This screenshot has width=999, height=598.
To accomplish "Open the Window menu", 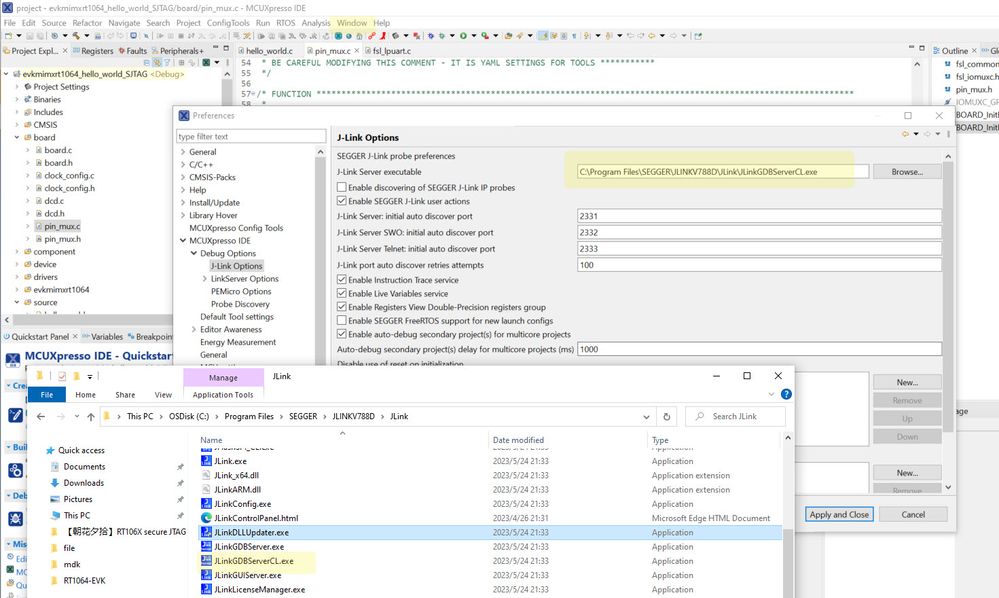I will point(352,23).
